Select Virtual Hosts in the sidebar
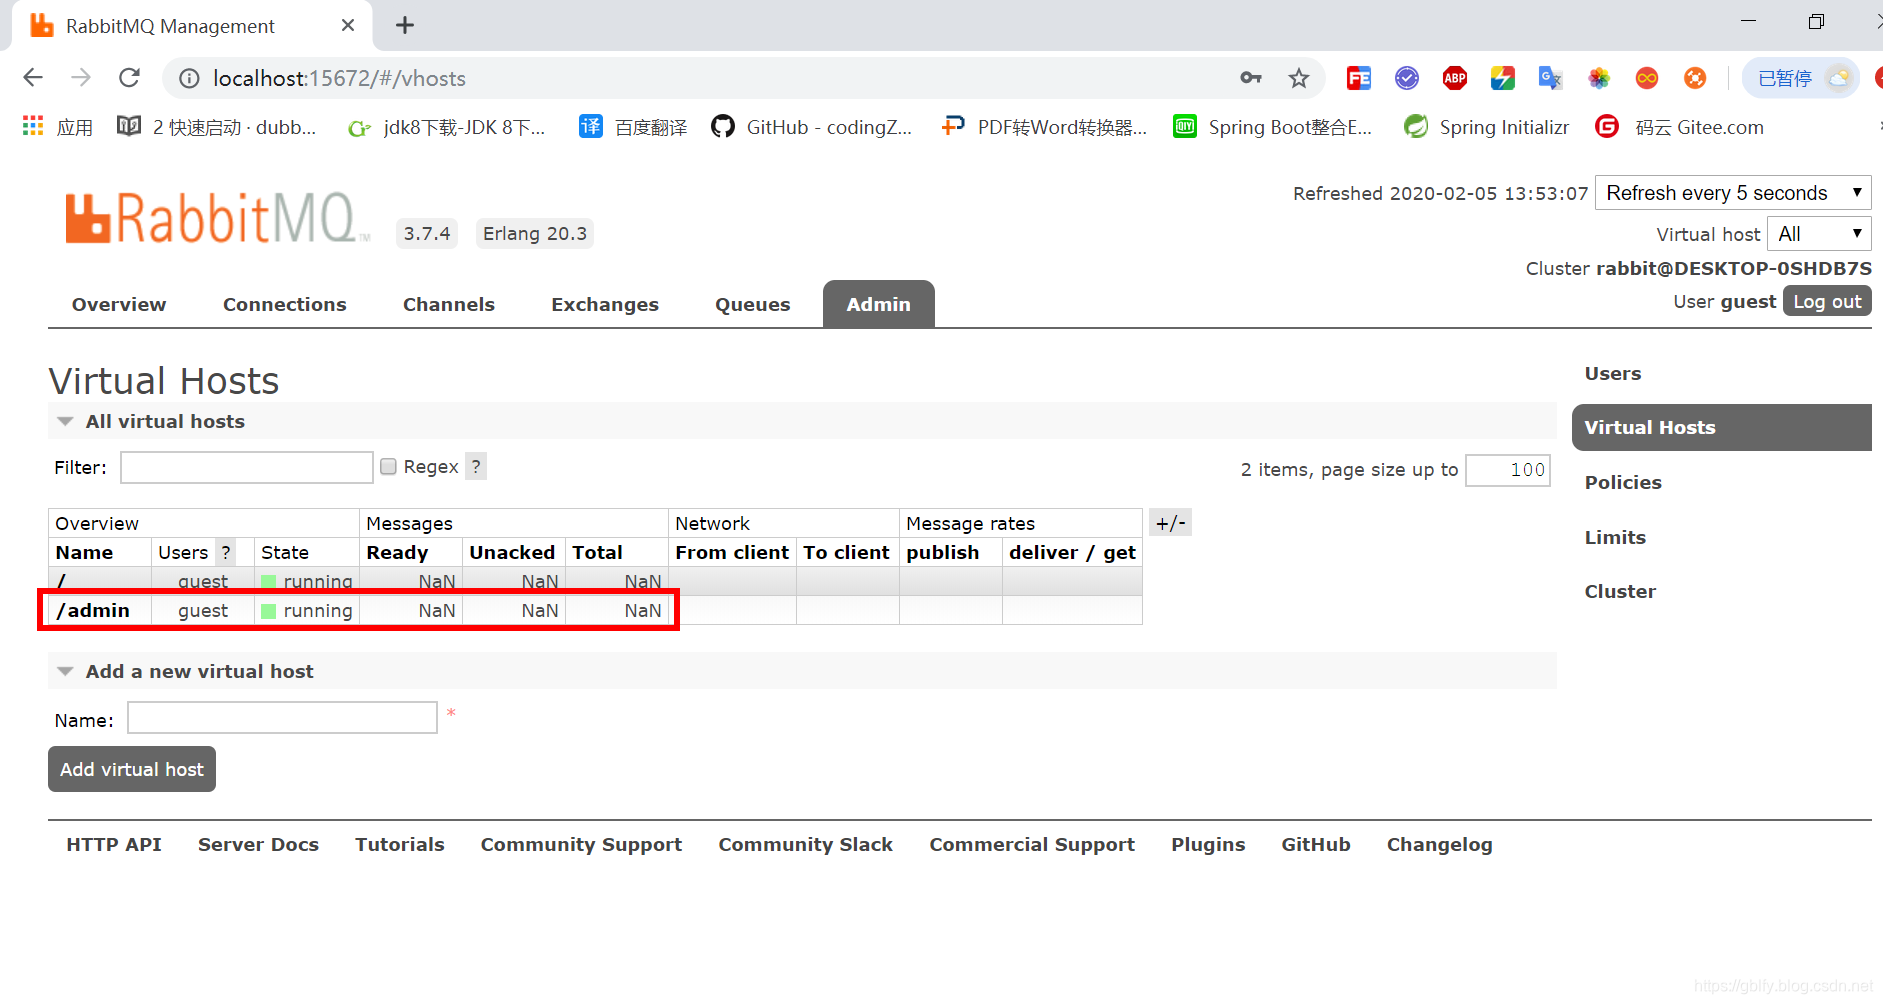 (x=1721, y=427)
